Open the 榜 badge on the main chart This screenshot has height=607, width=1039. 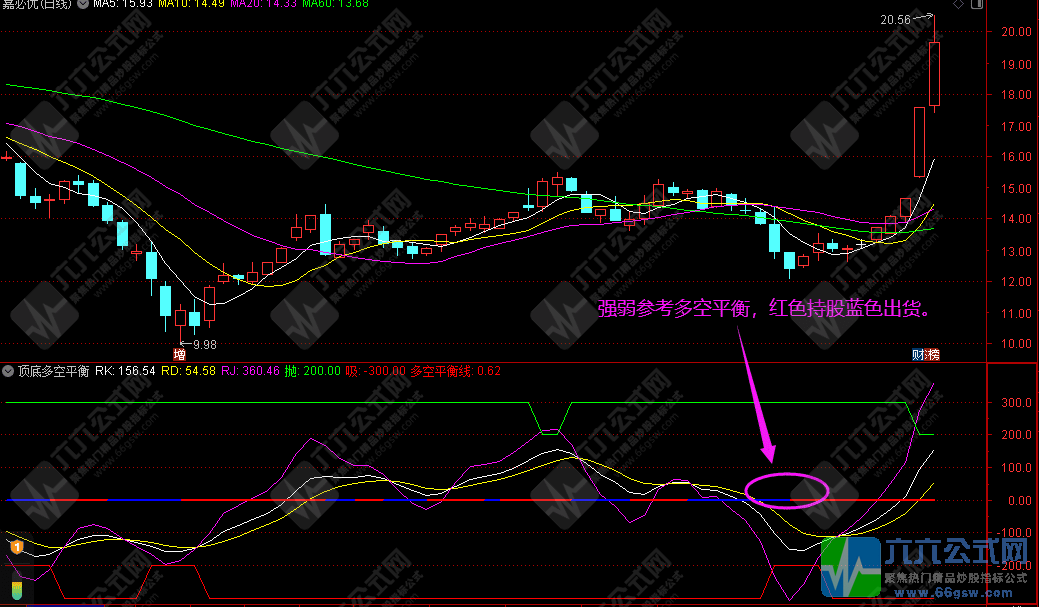pyautogui.click(x=933, y=355)
